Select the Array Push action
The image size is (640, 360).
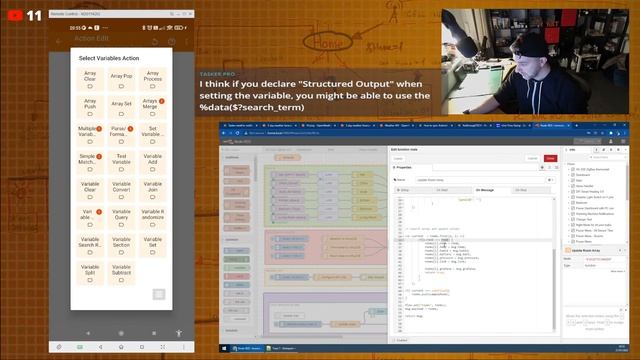point(90,107)
